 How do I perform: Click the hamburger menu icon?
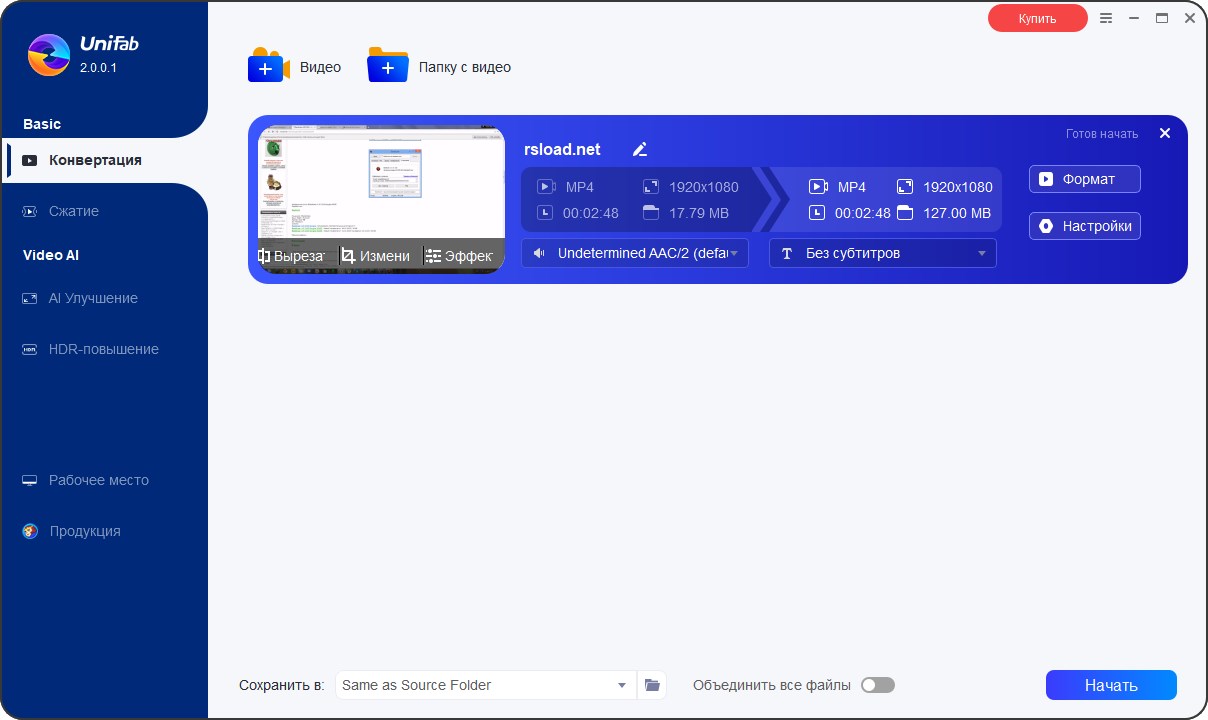1106,17
